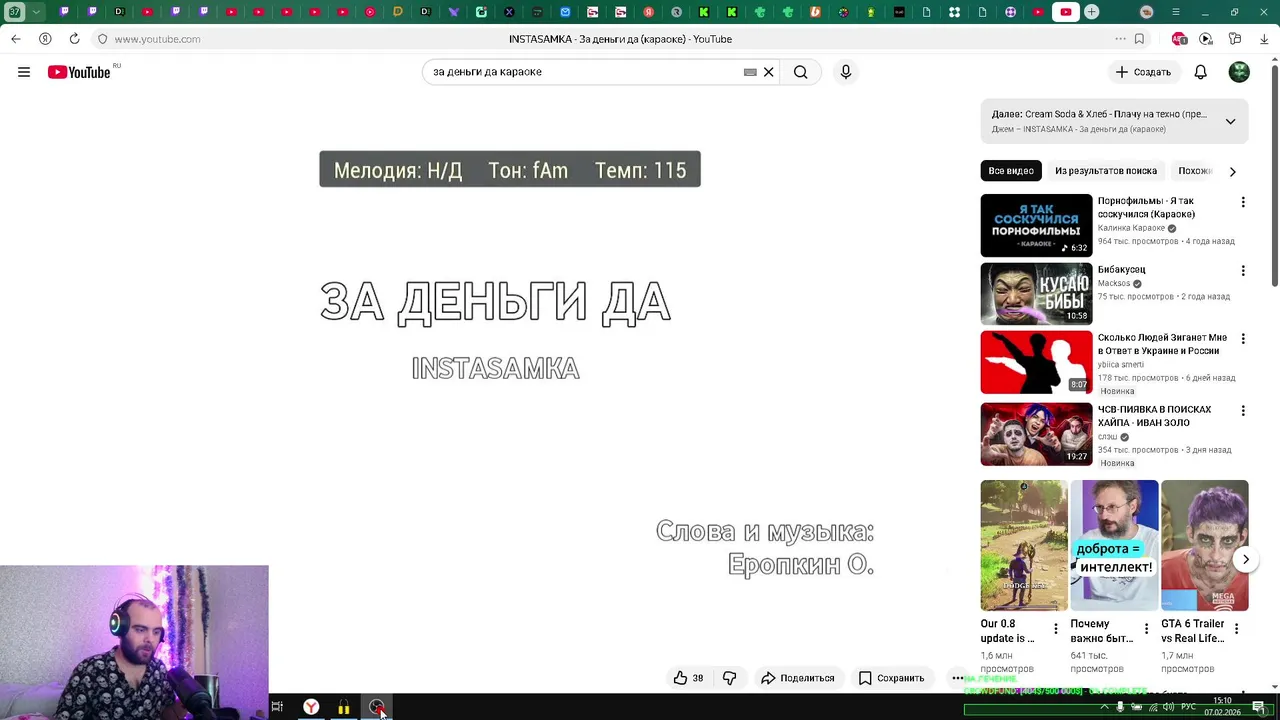This screenshot has width=1280, height=720.
Task: Open the yellow padlock taskbar app
Action: point(343,707)
